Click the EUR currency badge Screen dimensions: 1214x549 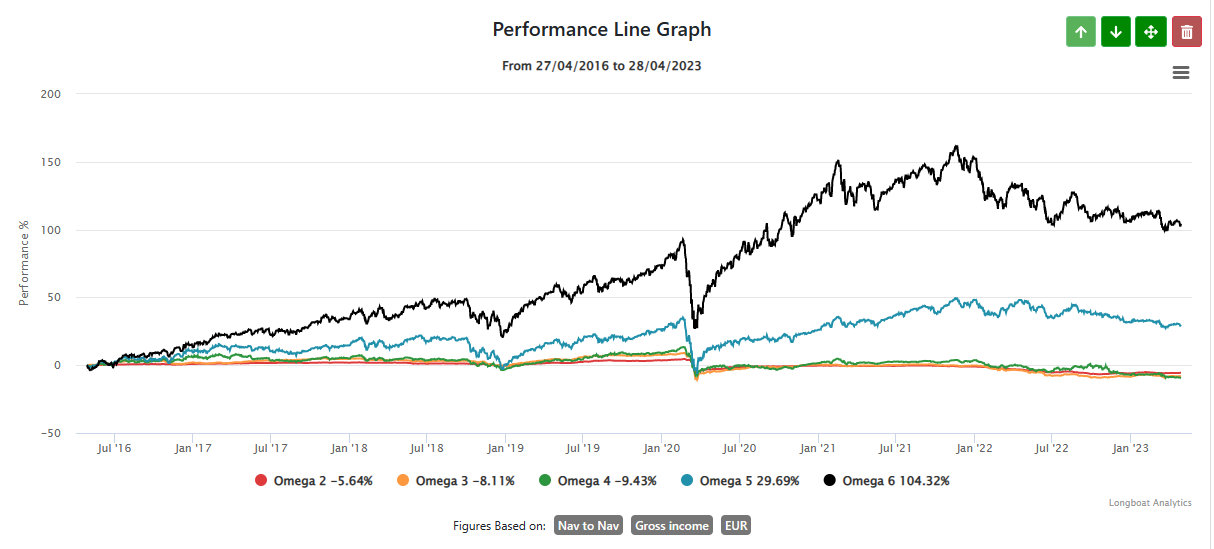(x=736, y=526)
